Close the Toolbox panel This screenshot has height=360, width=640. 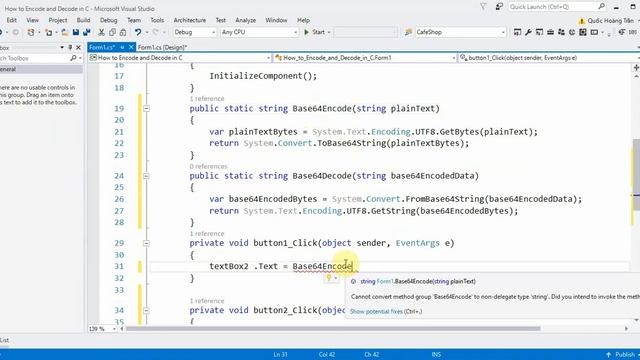(78, 48)
